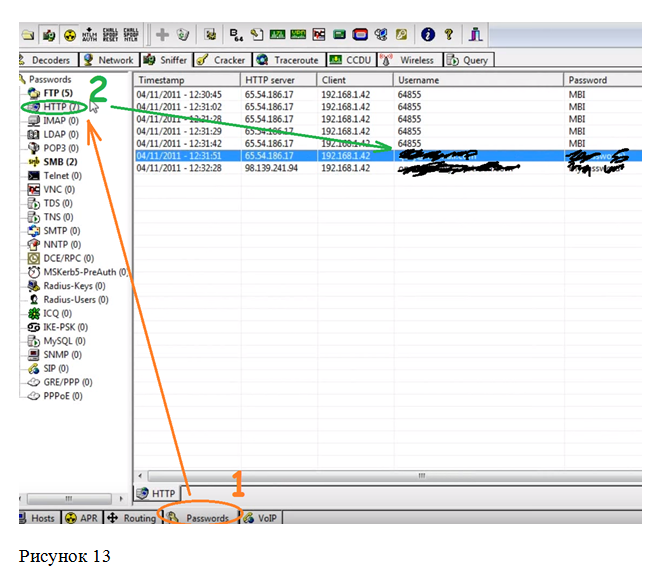Screen dimensions: 671x577
Task: Open the VNC password decoder toolbar icon
Action: tap(319, 35)
